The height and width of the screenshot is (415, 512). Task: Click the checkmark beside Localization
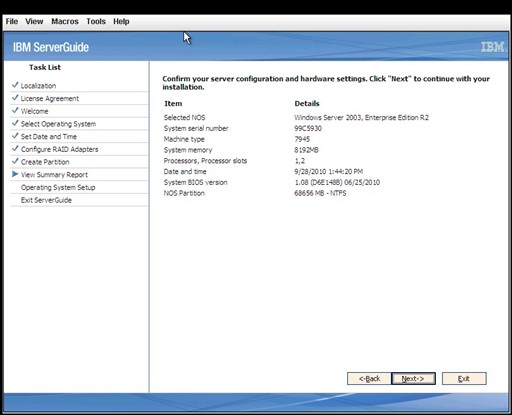(x=15, y=85)
